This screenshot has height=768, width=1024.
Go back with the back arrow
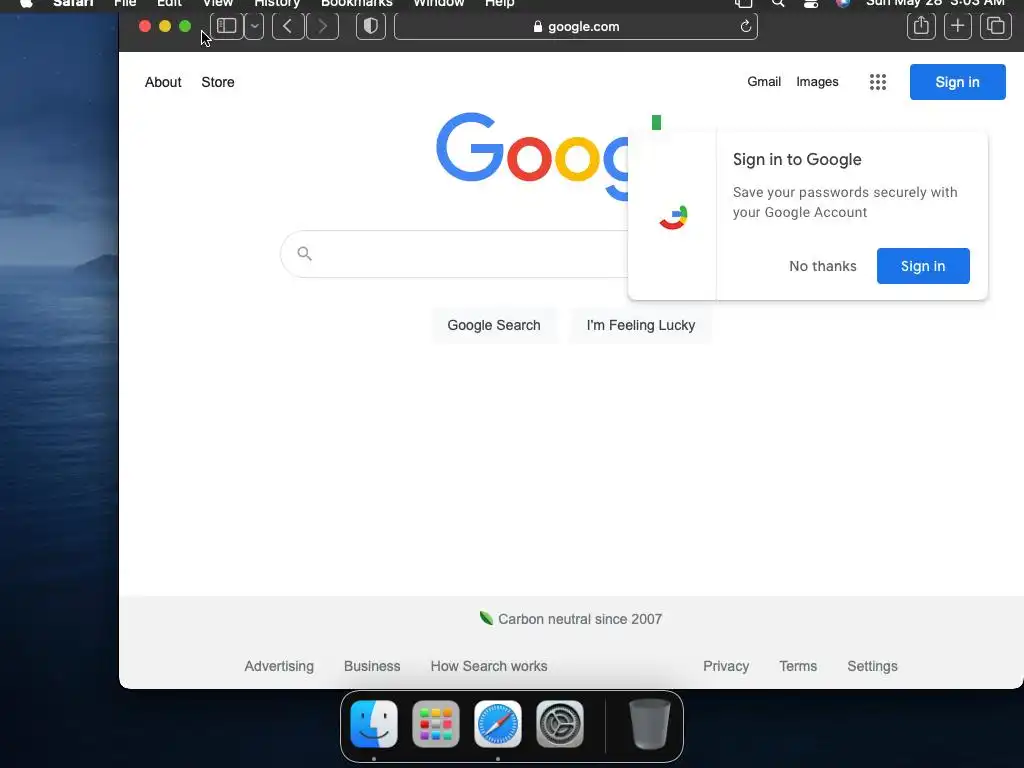288,27
